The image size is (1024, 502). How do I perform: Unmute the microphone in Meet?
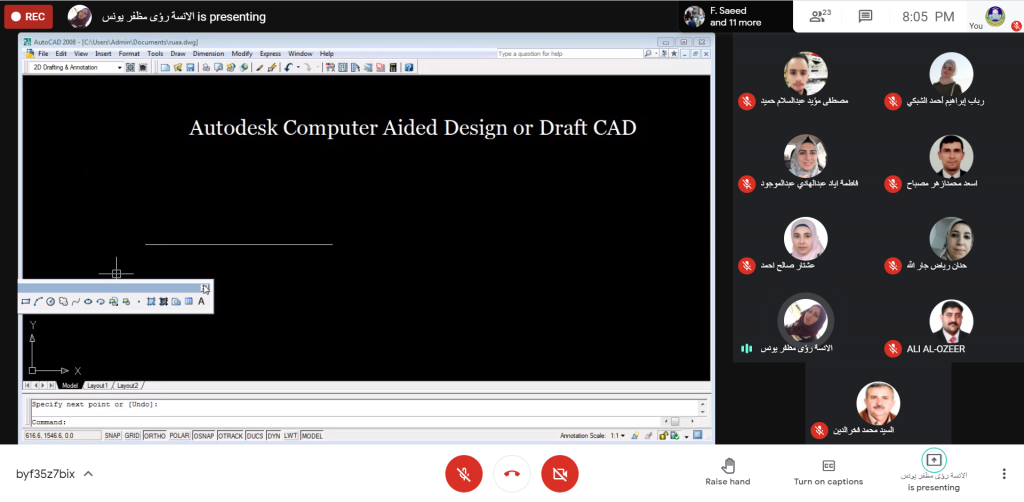point(463,473)
